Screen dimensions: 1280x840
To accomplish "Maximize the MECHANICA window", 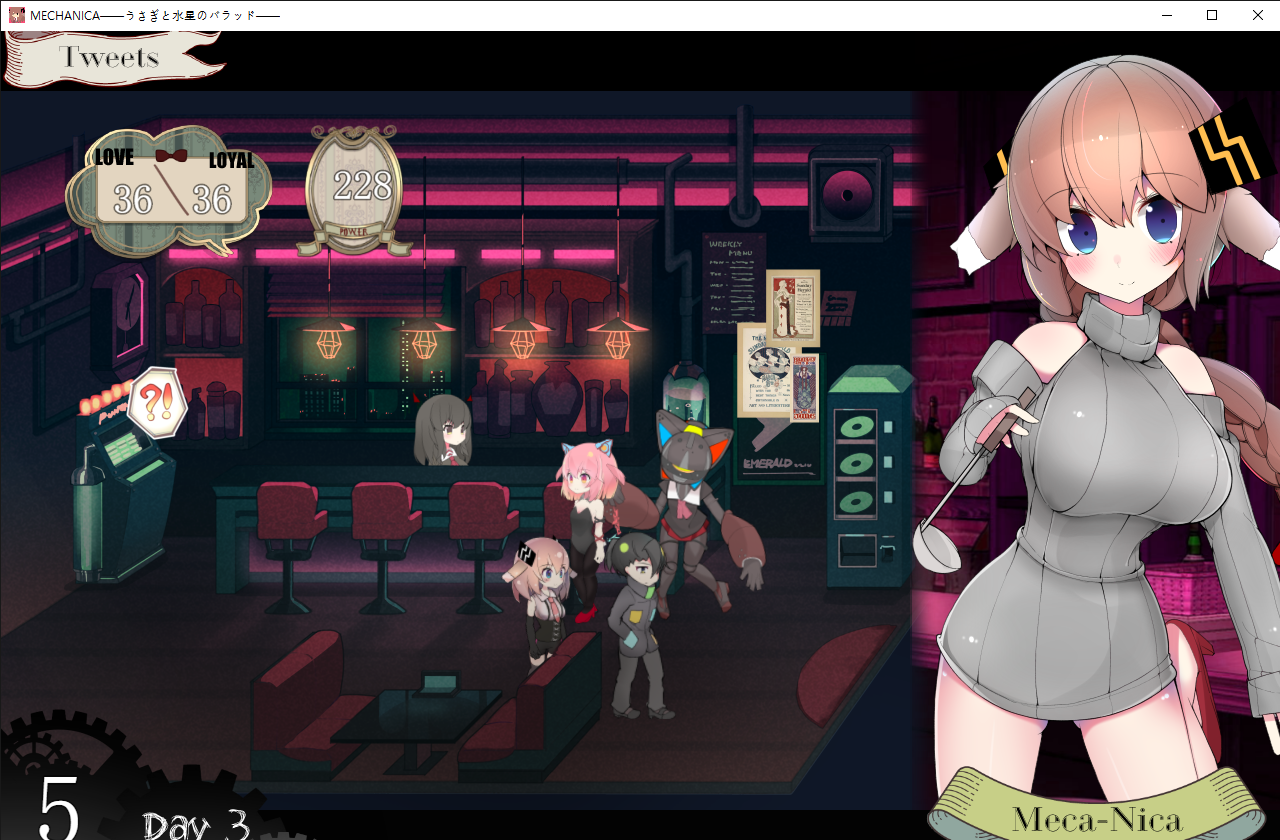I will [1212, 15].
